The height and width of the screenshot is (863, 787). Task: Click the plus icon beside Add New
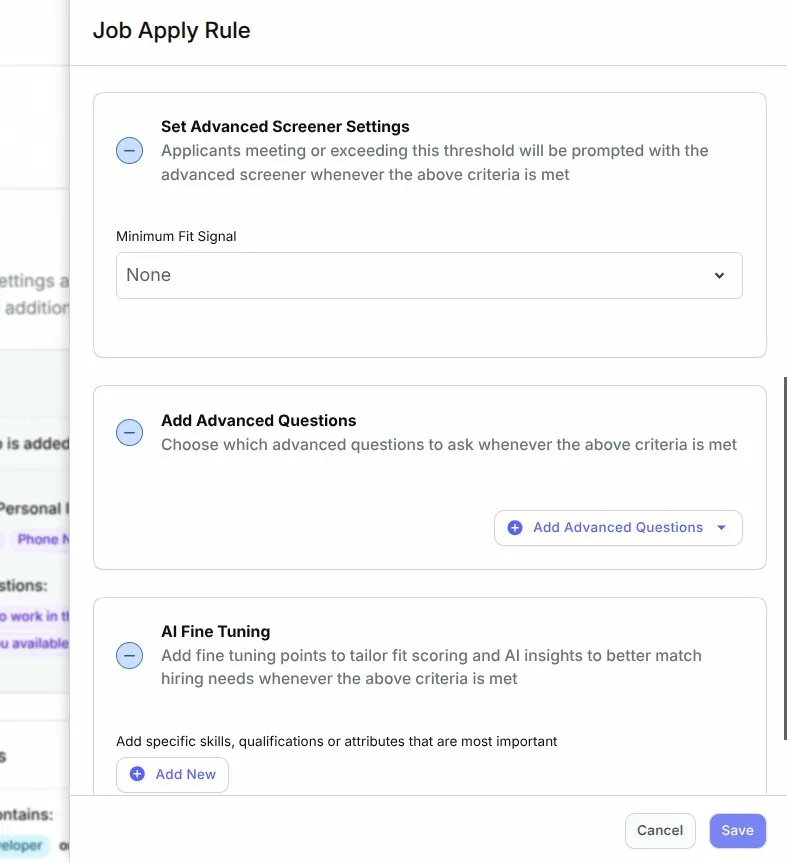coord(137,774)
